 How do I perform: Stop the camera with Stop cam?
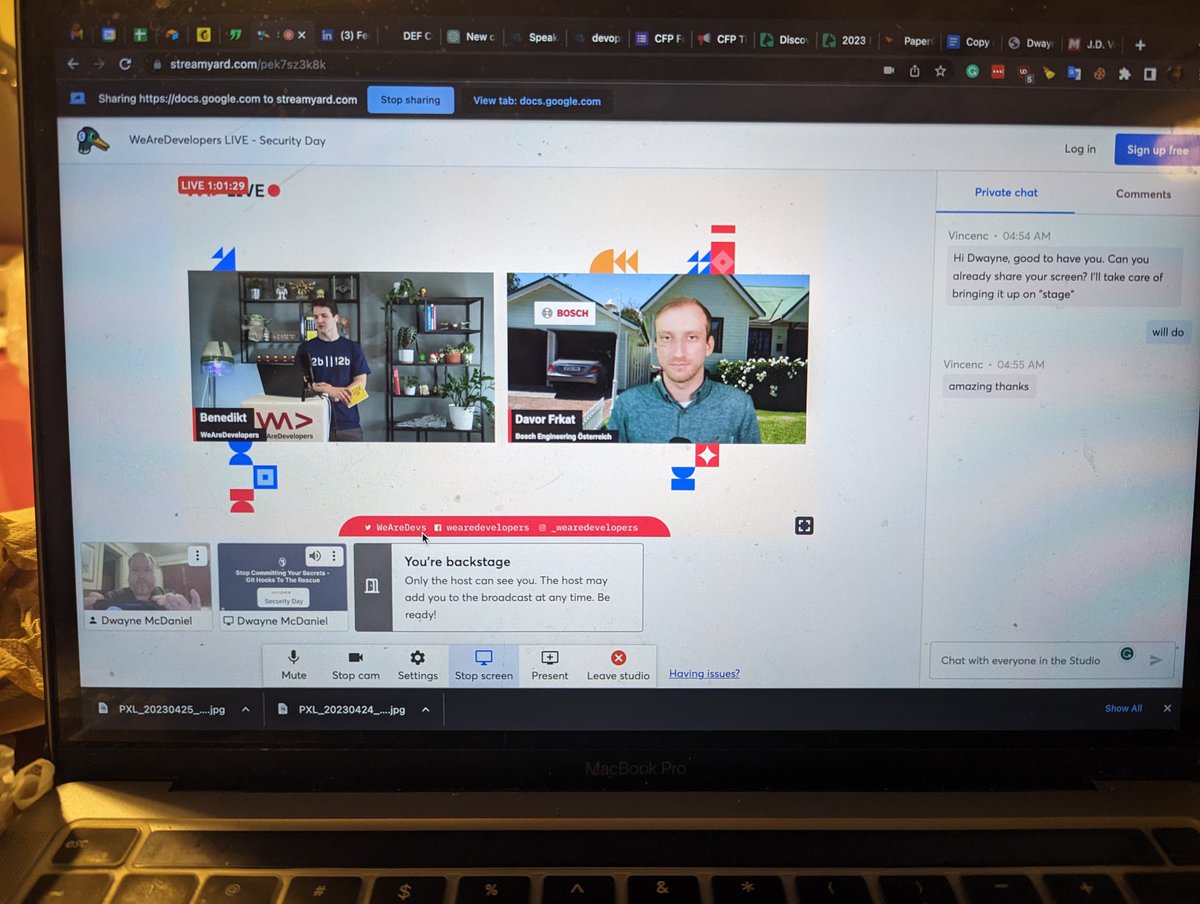pos(356,665)
